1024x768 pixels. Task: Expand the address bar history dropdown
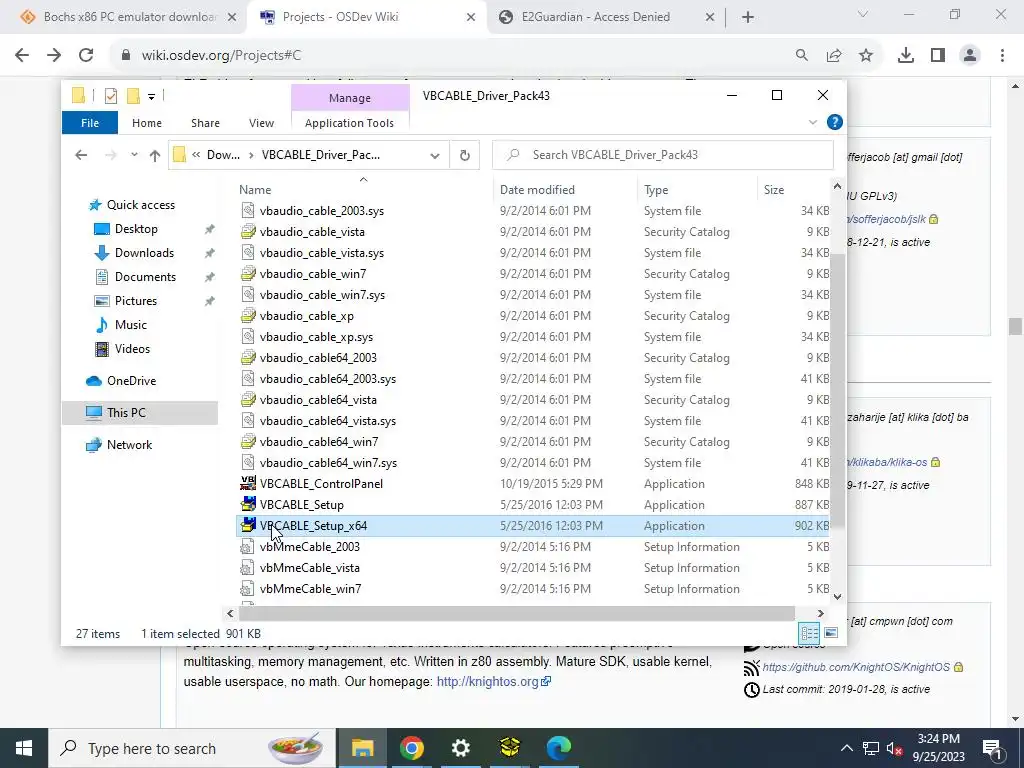pyautogui.click(x=434, y=155)
